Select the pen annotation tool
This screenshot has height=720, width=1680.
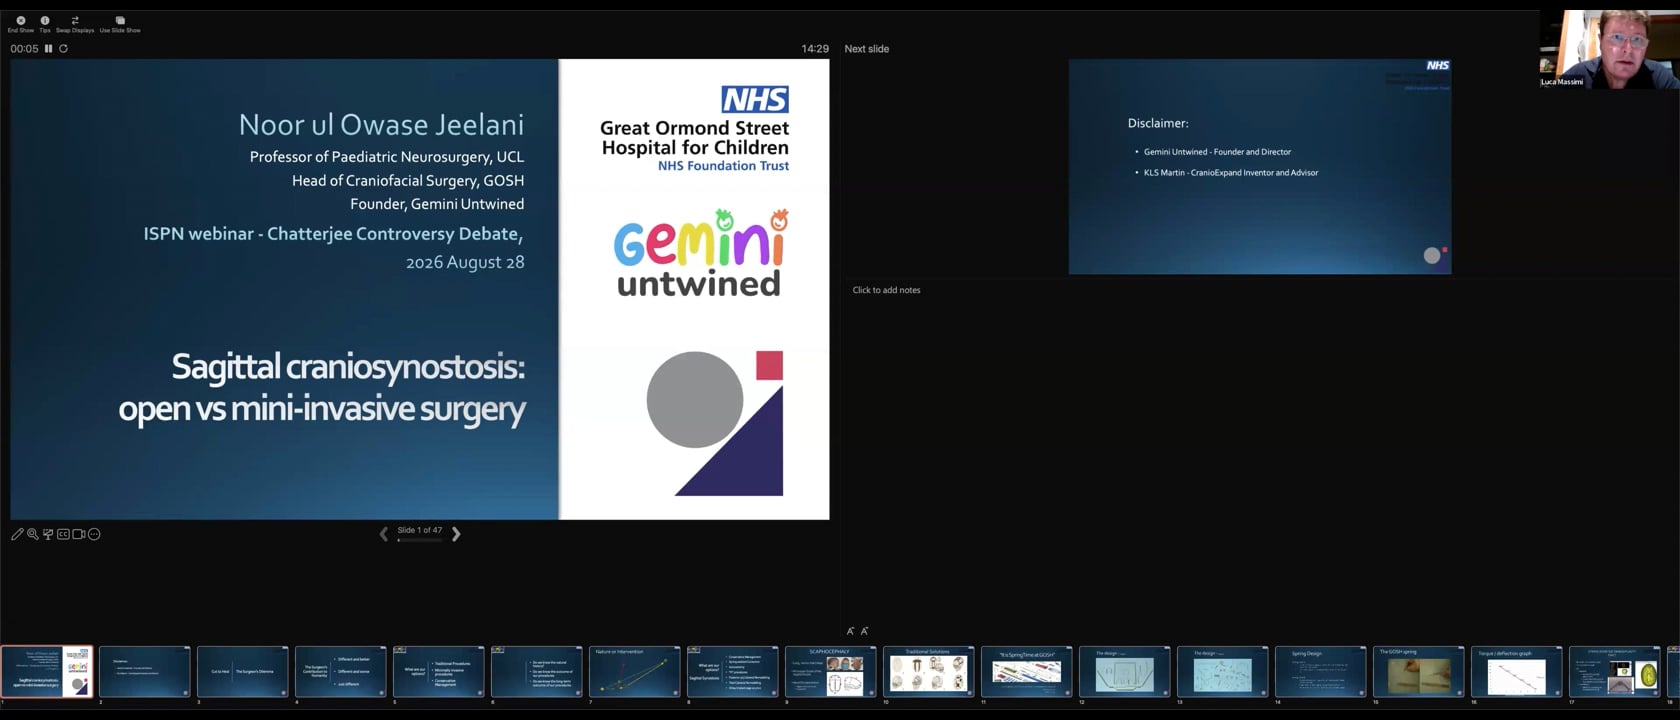(x=17, y=534)
